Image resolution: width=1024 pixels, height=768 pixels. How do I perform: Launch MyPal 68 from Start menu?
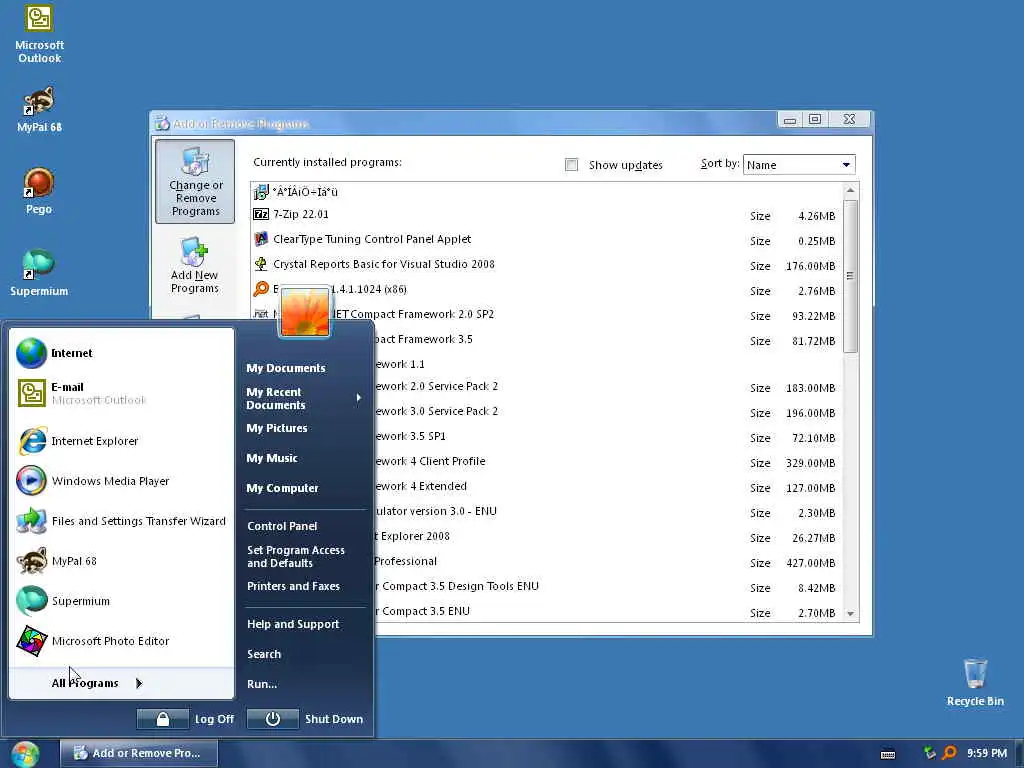tap(121, 561)
